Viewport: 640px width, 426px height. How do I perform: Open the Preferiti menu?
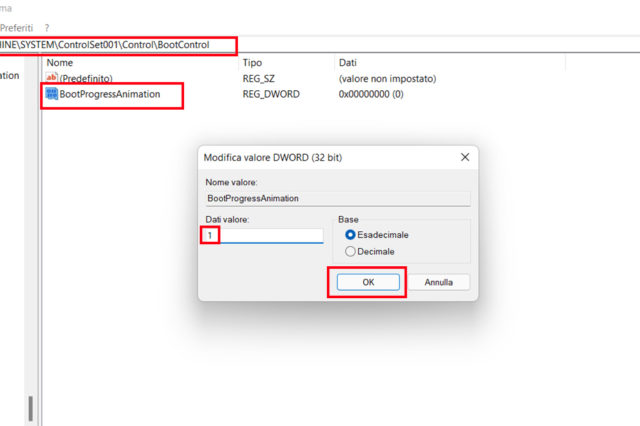[16, 28]
